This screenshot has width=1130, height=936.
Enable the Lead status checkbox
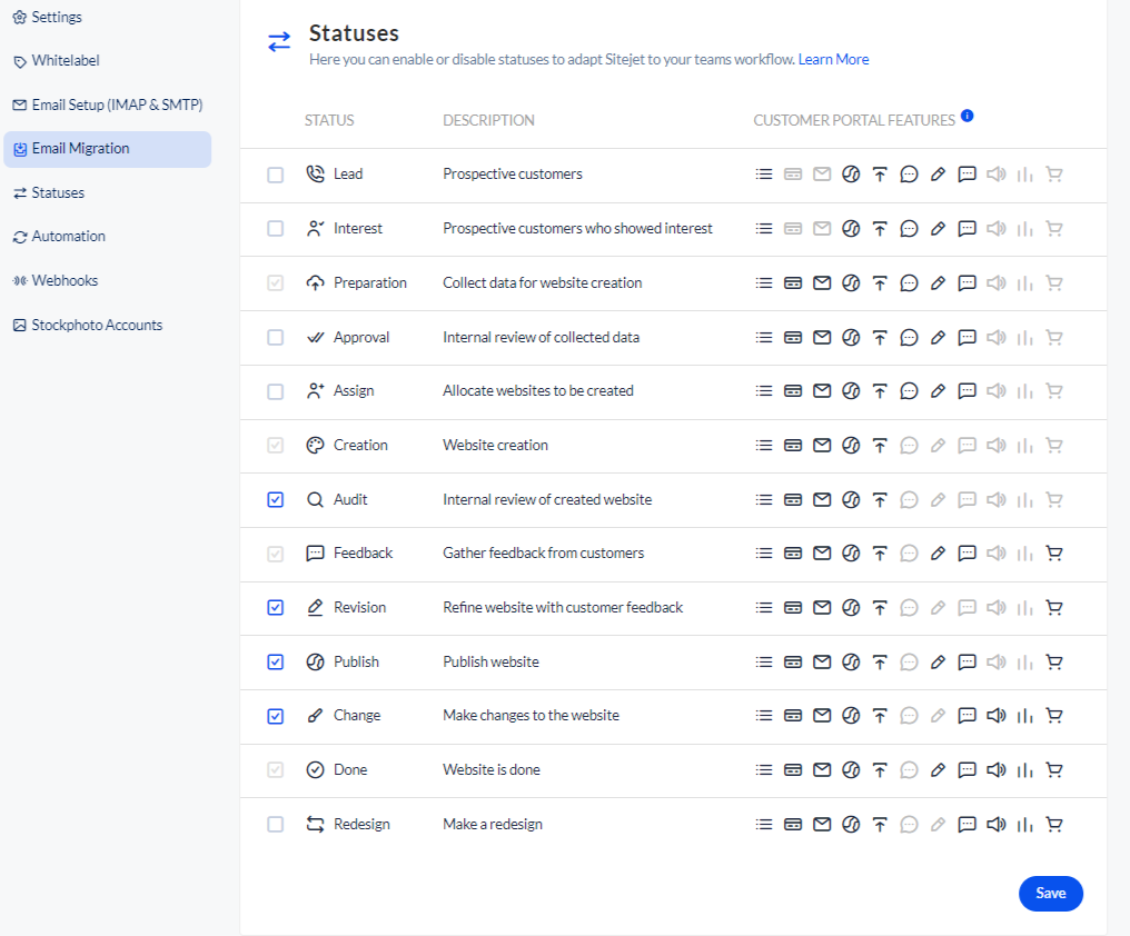[x=275, y=174]
